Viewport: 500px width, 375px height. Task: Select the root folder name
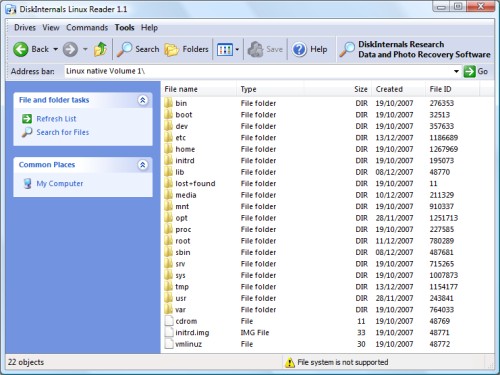[183, 241]
